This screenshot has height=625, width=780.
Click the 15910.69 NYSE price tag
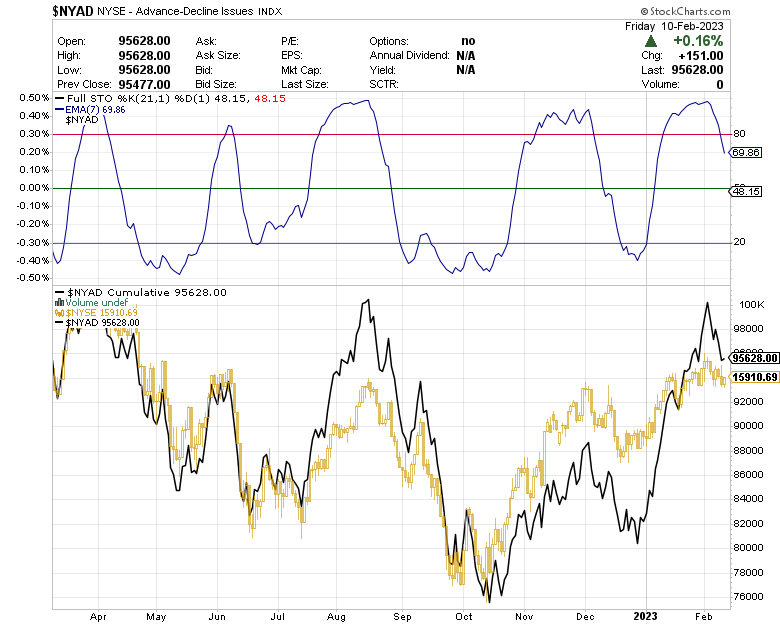coord(755,377)
